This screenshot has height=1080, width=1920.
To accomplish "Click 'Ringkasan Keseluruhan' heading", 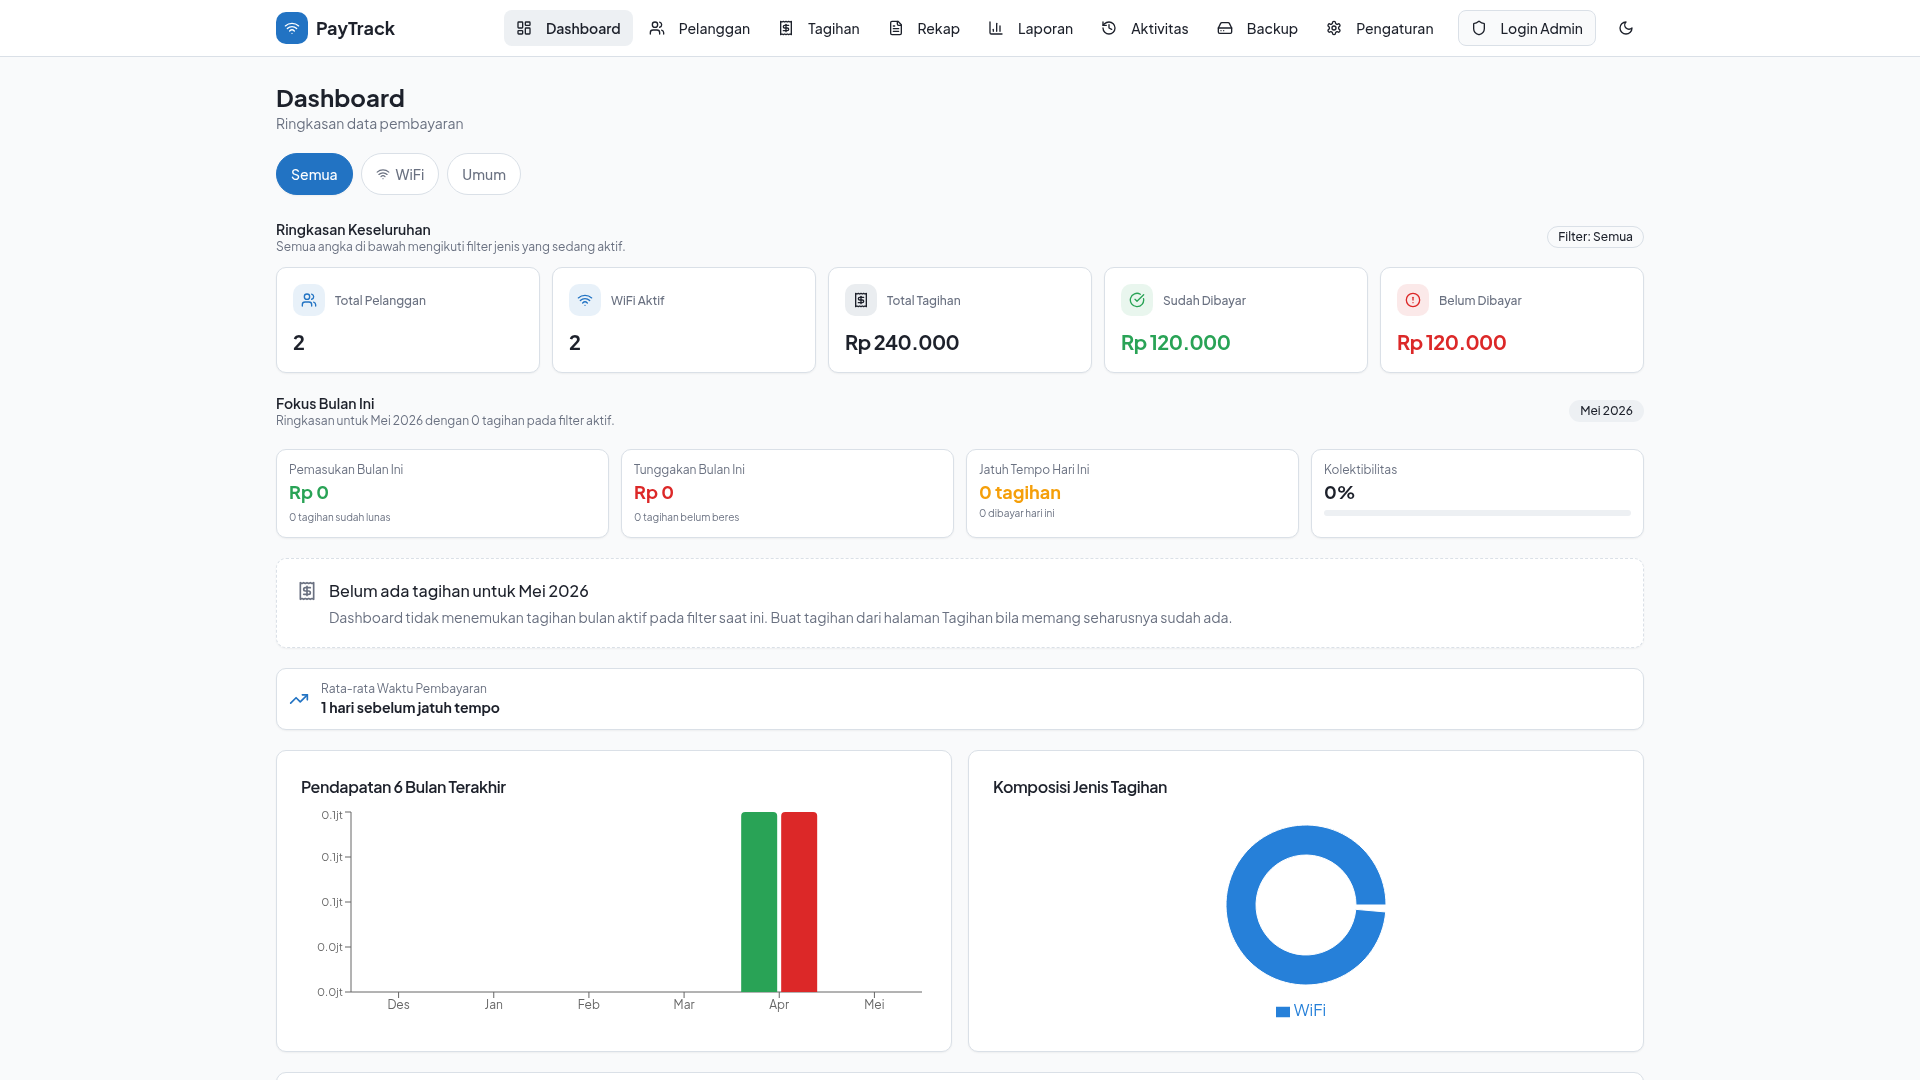I will [353, 230].
